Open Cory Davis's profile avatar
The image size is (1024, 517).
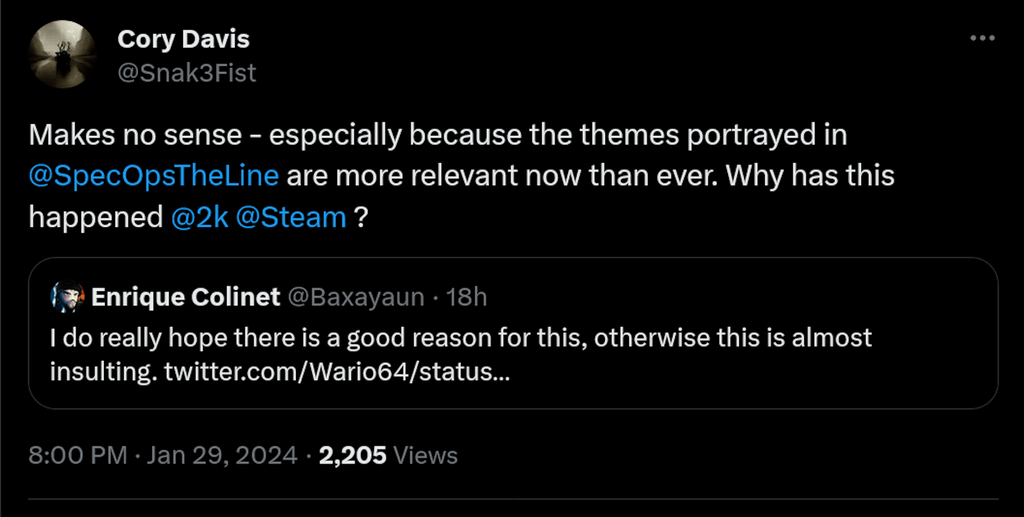click(61, 54)
